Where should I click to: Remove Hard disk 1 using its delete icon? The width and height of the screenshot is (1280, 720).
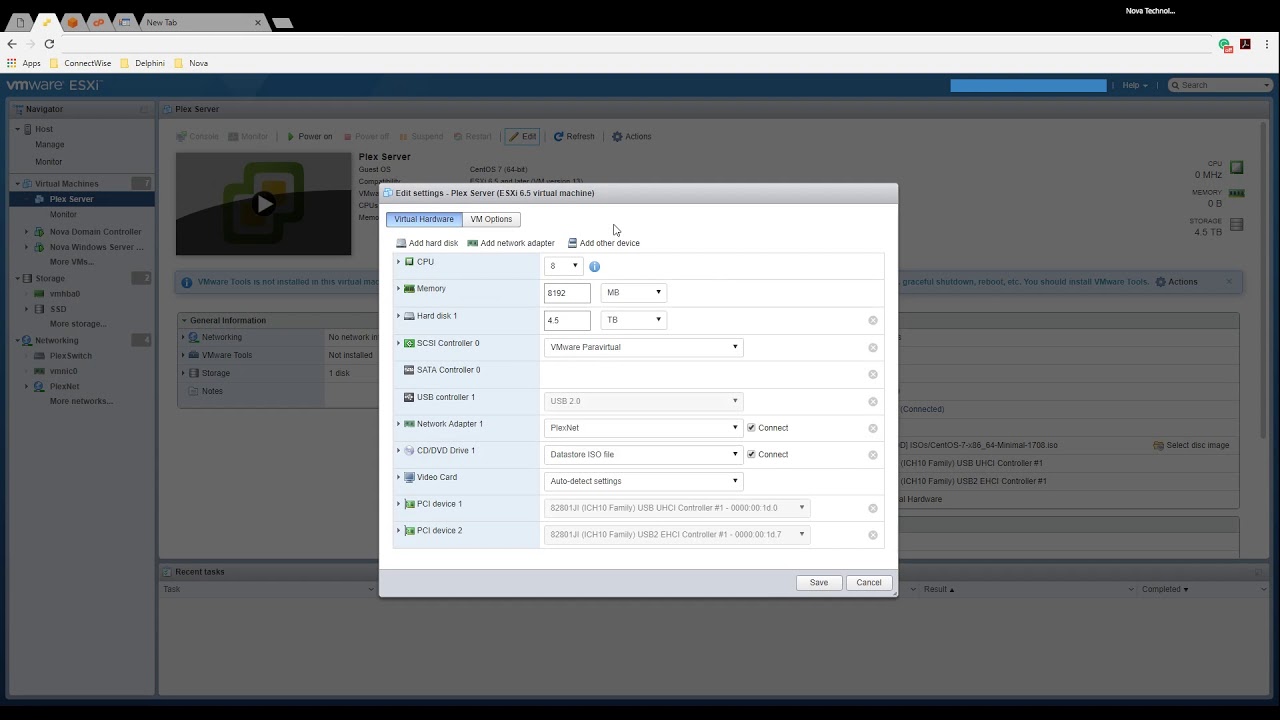[x=873, y=320]
